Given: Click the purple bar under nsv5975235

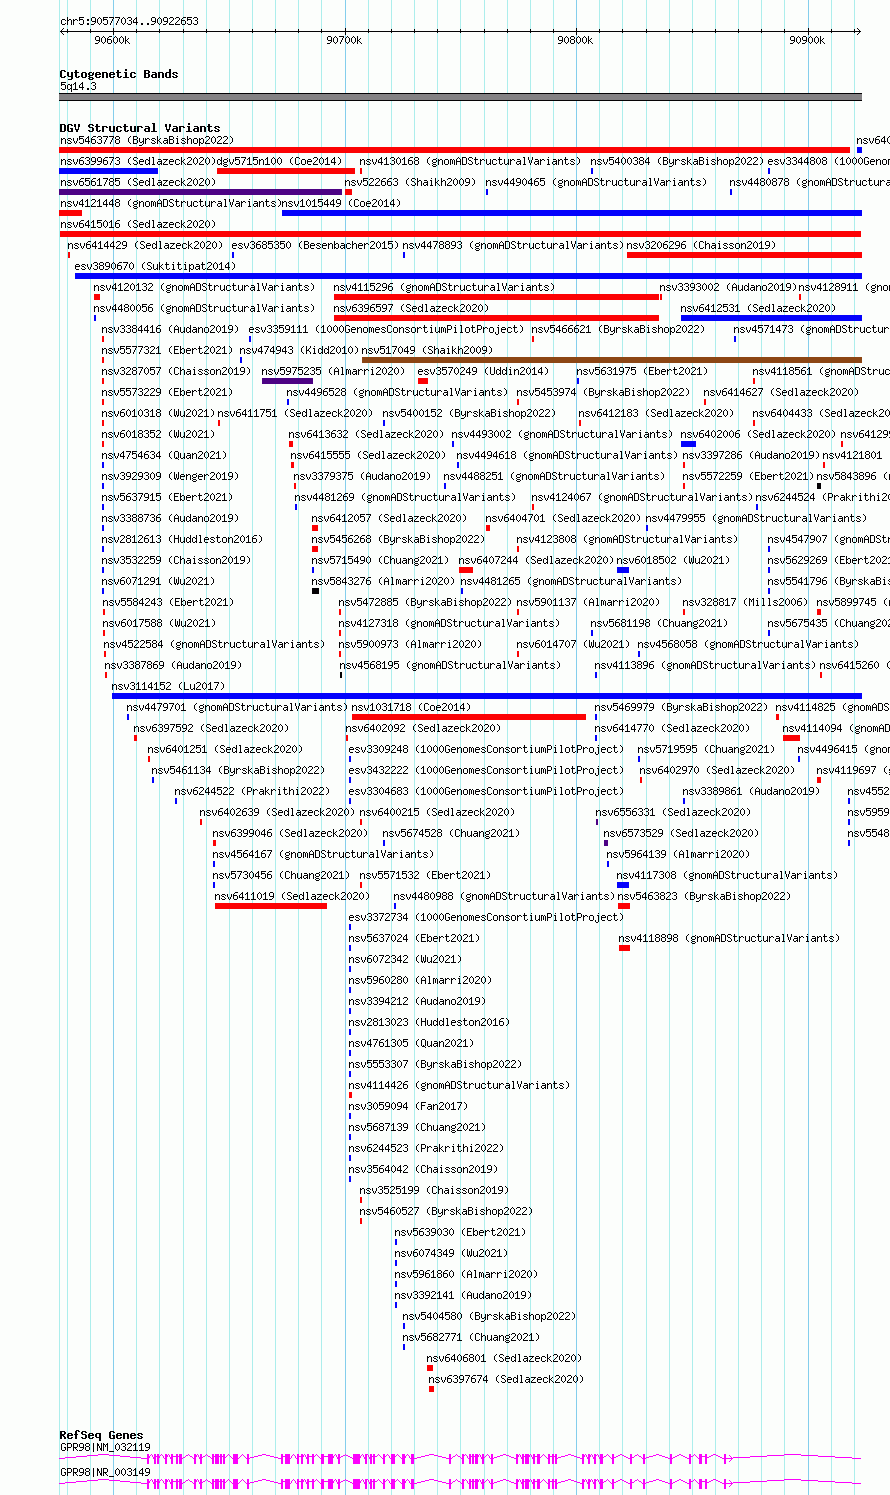Looking at the screenshot, I should [x=287, y=381].
